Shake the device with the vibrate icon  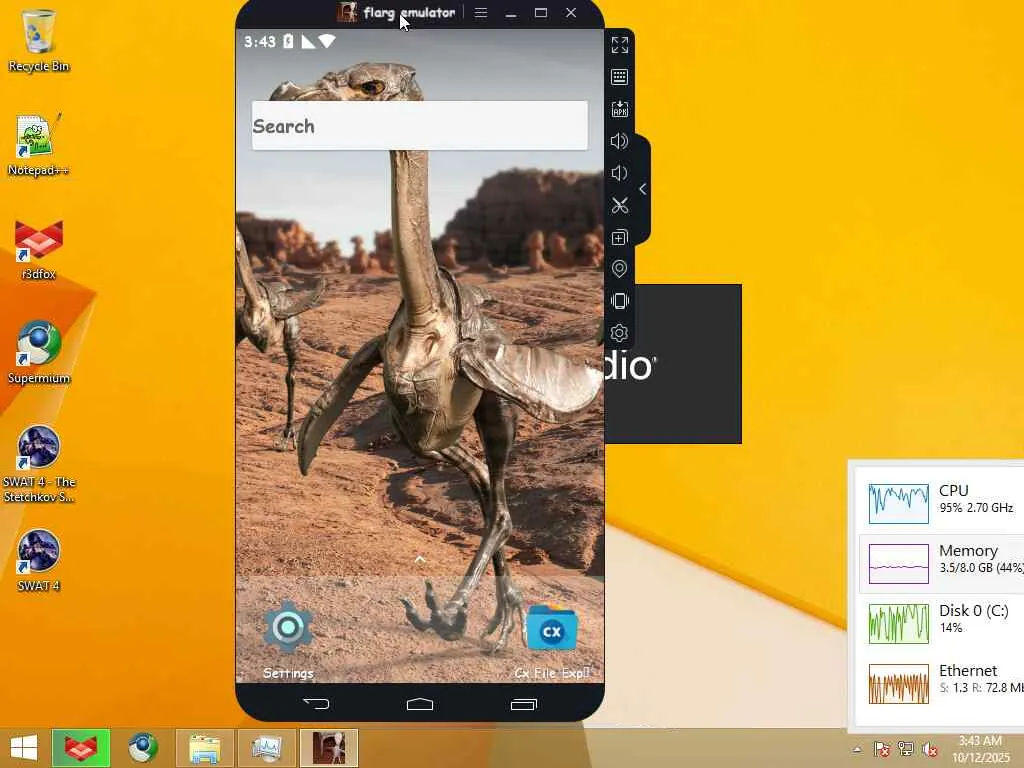[x=619, y=300]
